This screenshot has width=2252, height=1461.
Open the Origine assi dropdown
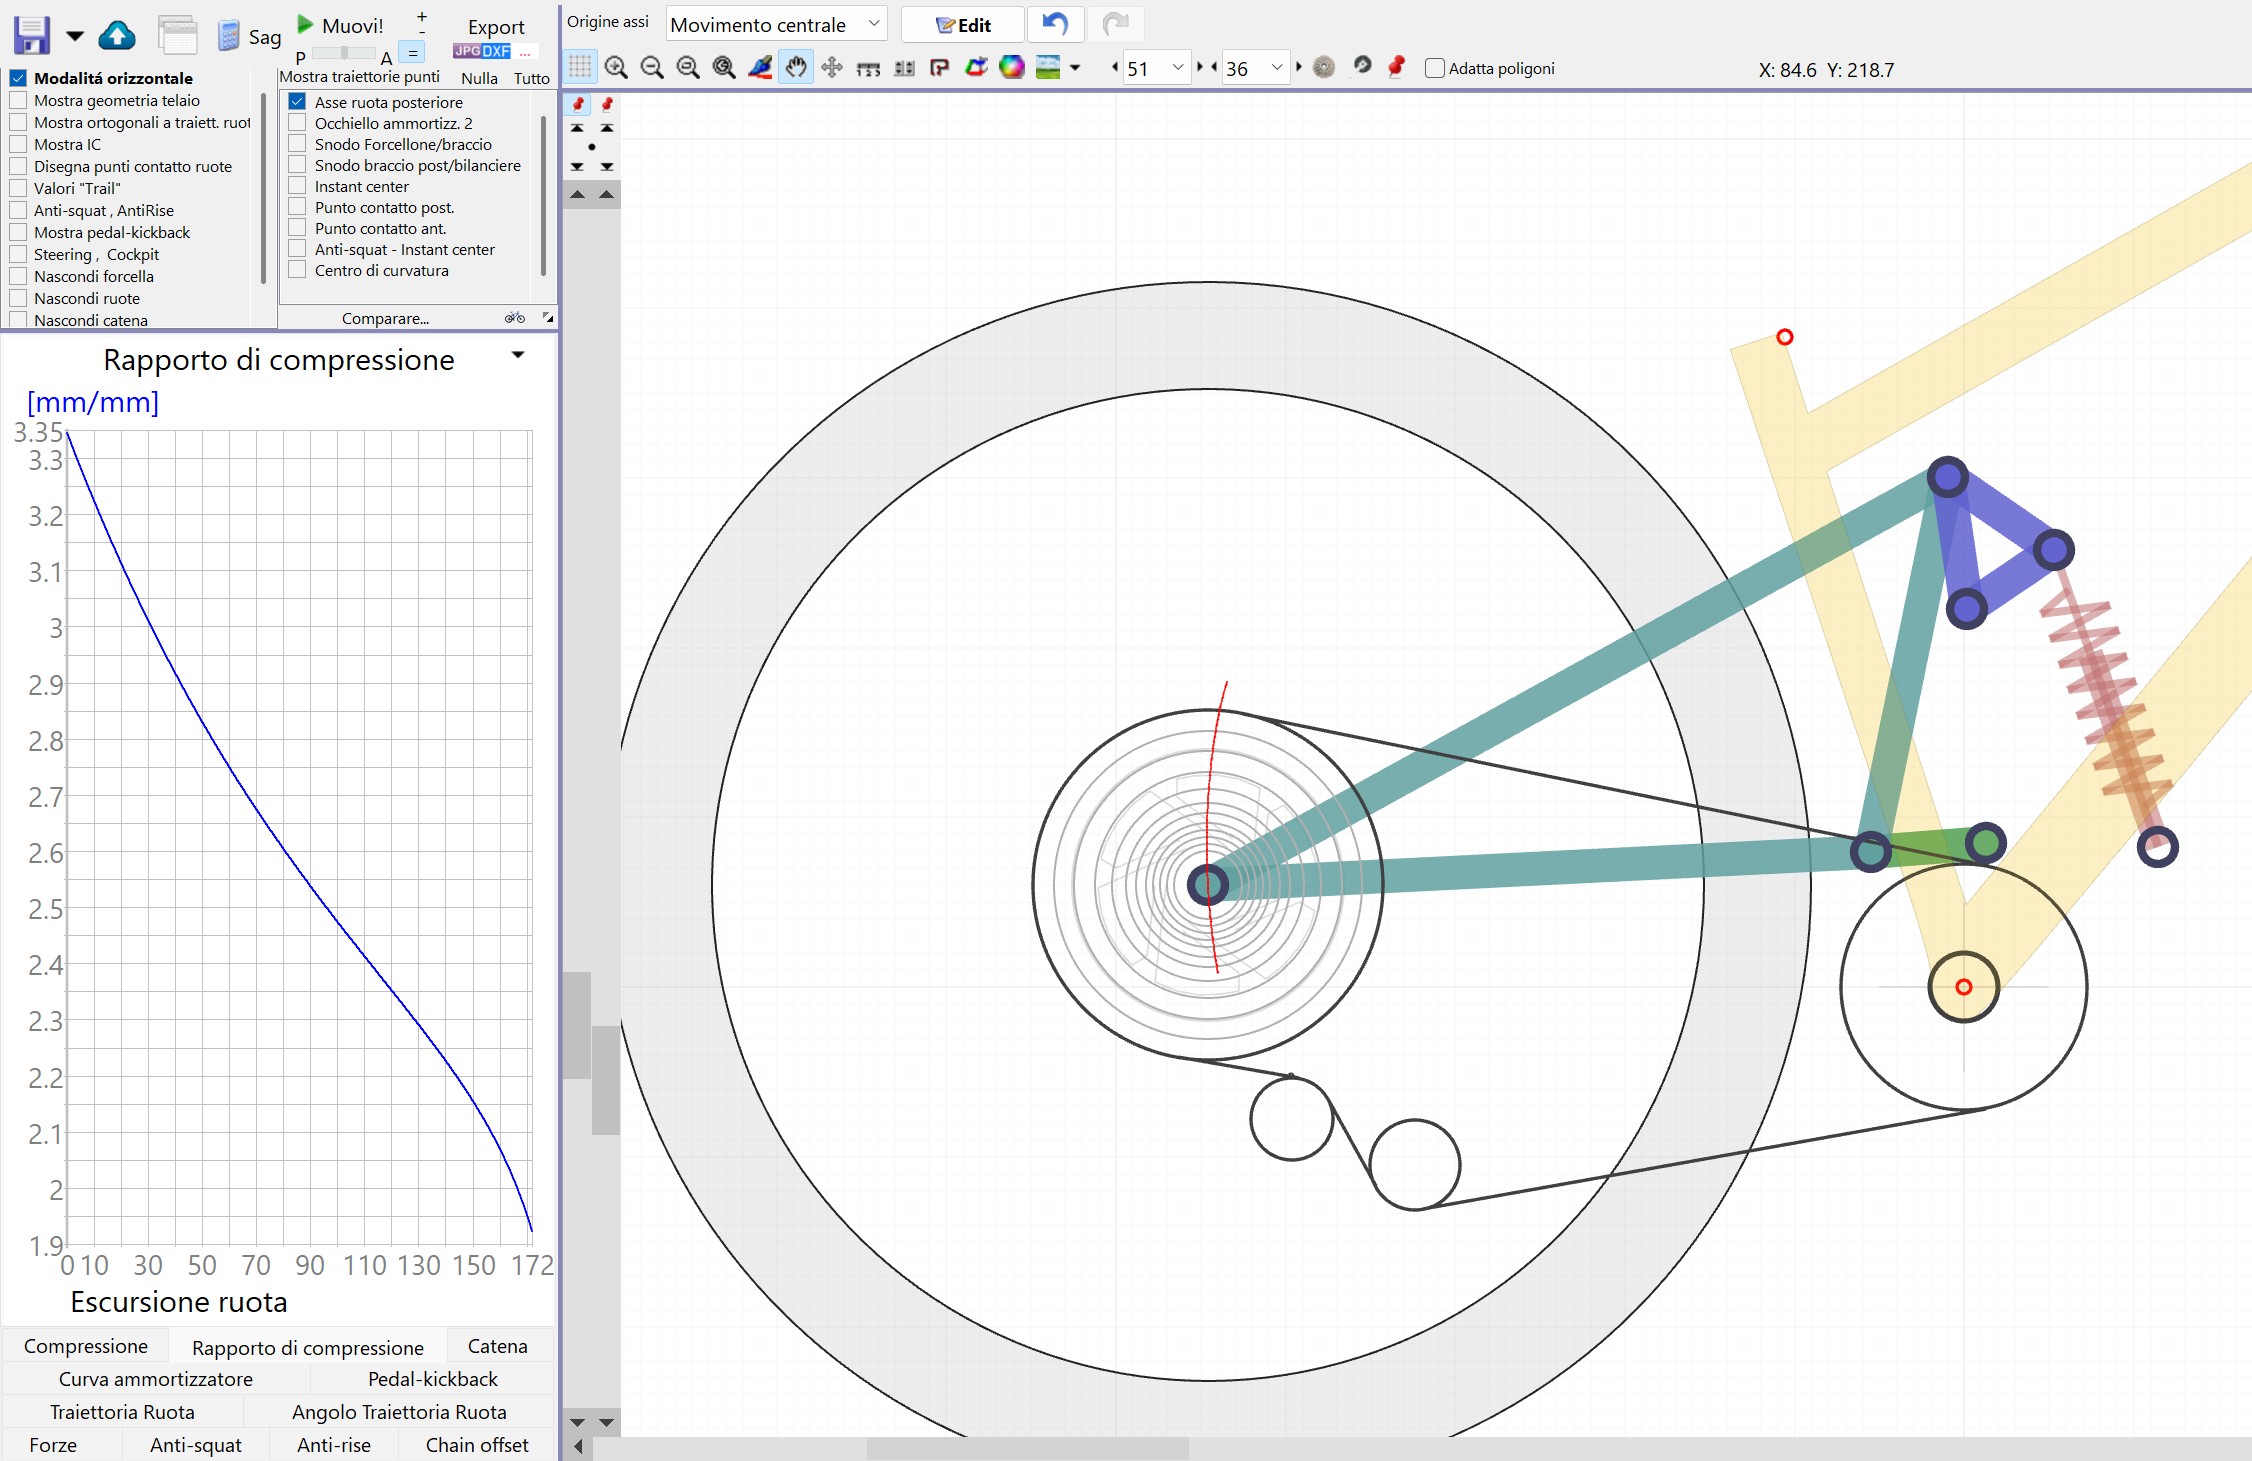point(776,24)
